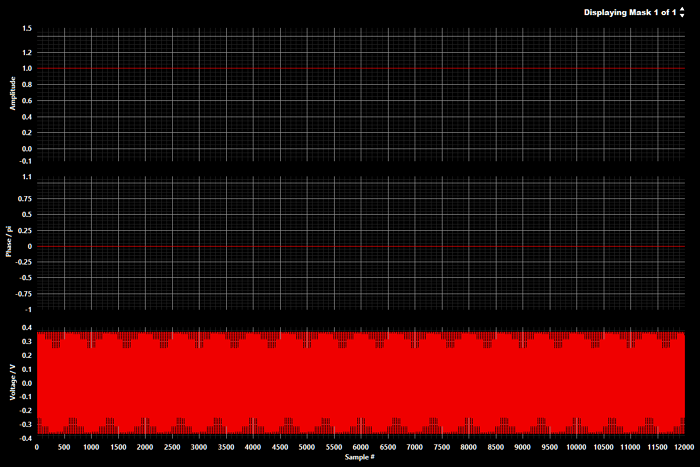Click the 6000 tick on sample axis

tap(361, 447)
